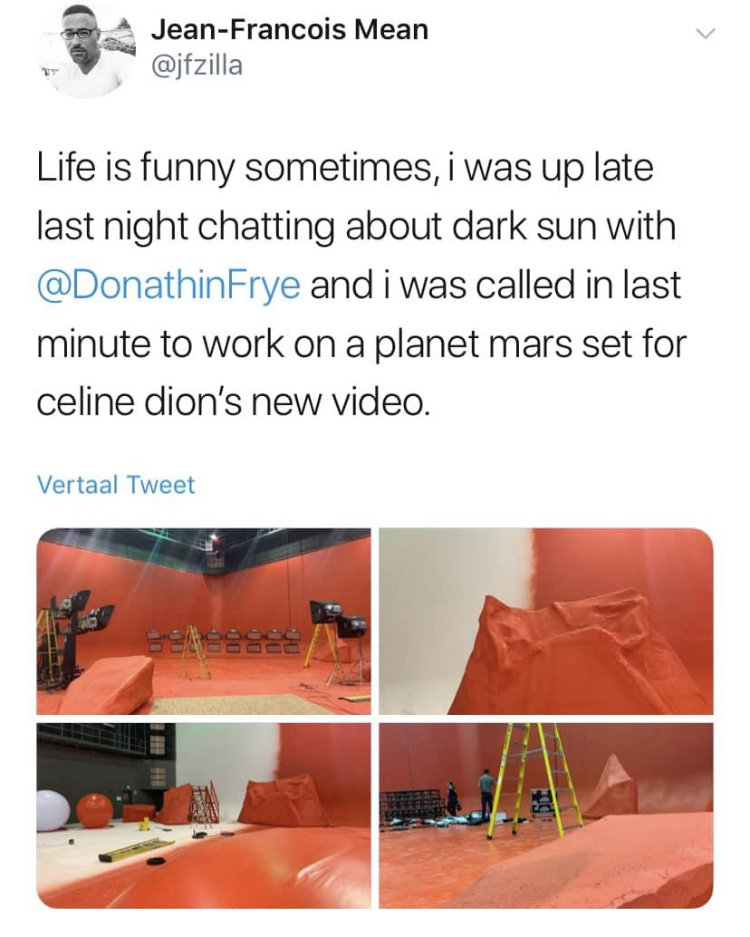Image resolution: width=750 pixels, height=937 pixels.
Task: Select the Vertaal Tweet translate link
Action: 116,484
